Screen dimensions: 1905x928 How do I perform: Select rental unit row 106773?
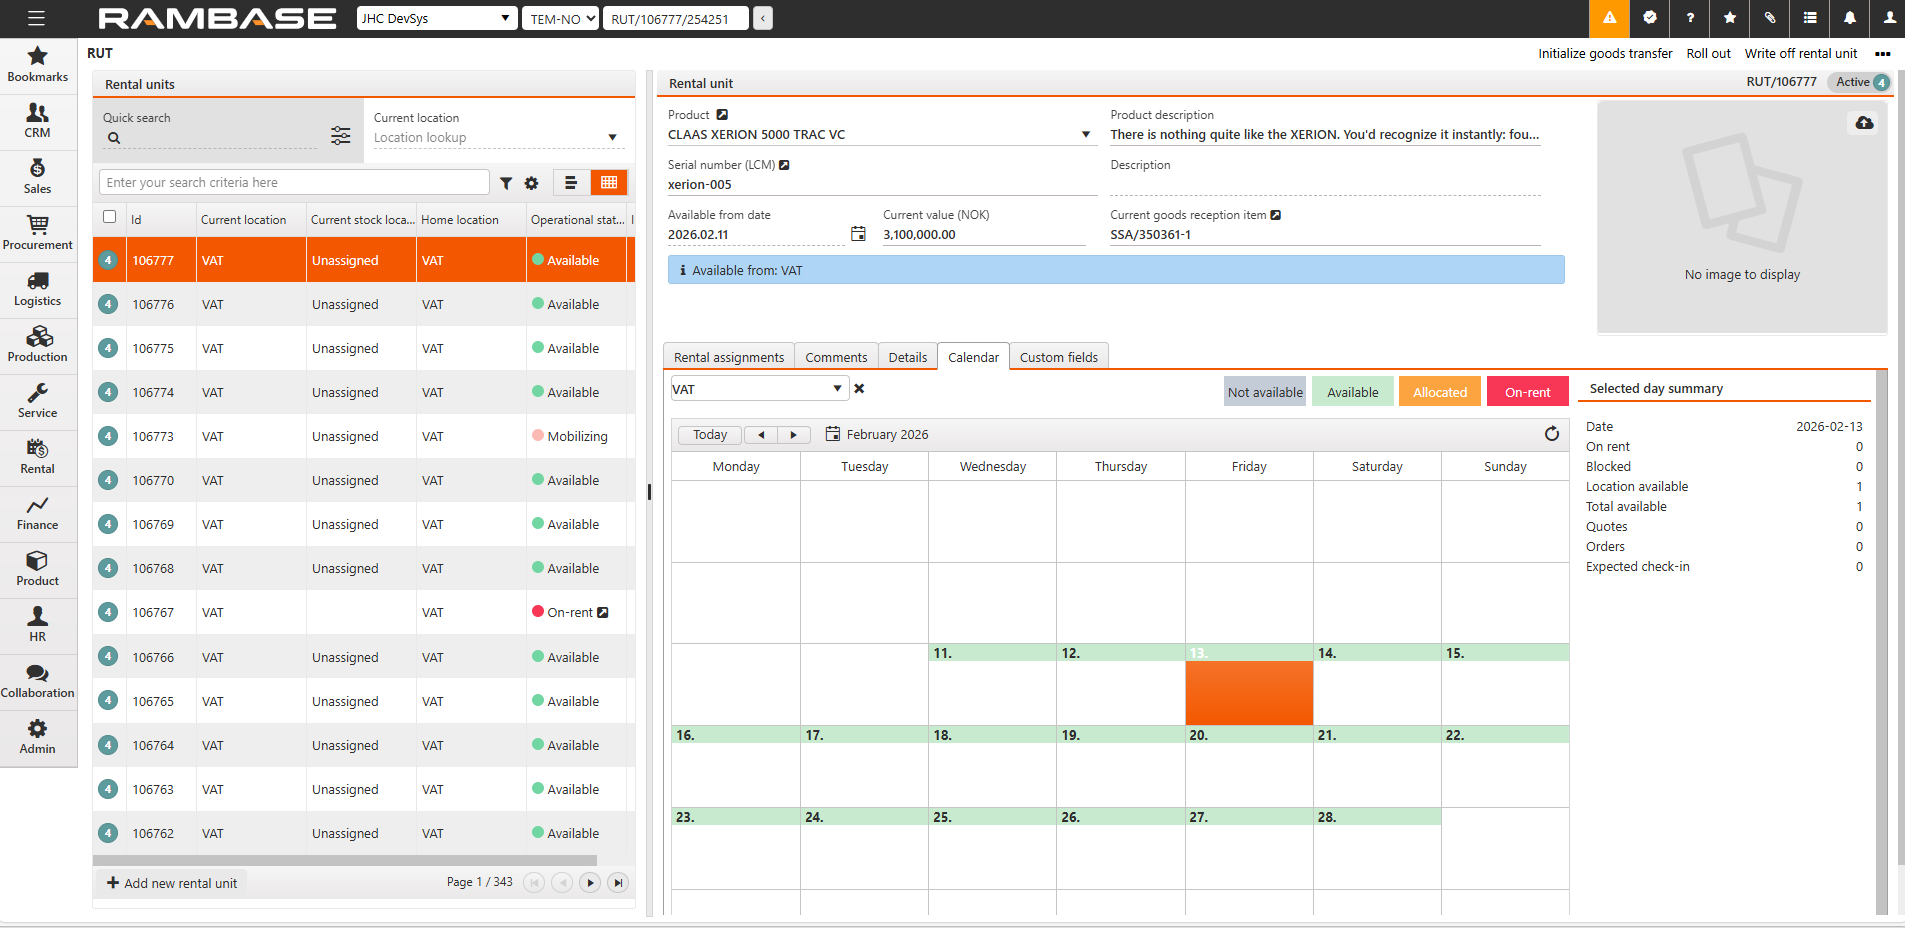[364, 436]
